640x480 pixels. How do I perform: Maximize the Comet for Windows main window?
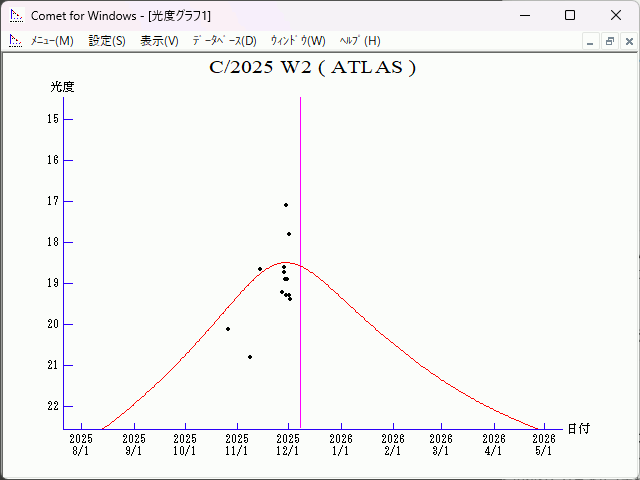569,15
